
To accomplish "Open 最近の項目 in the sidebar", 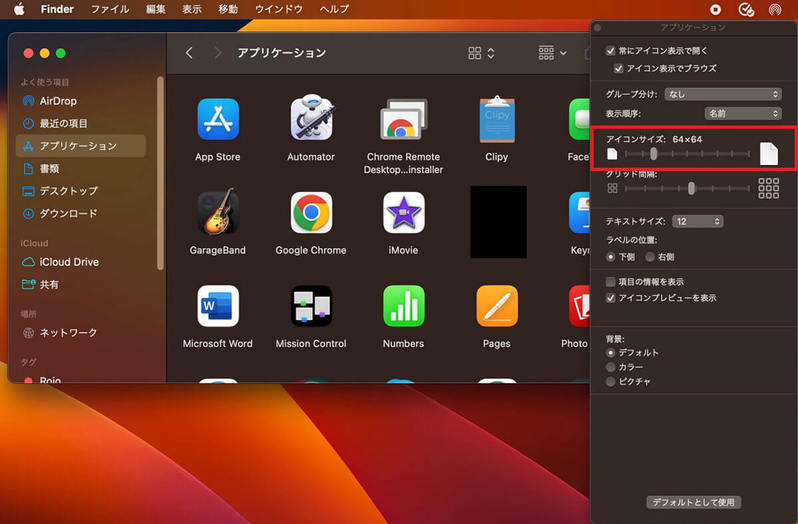I will click(x=81, y=123).
